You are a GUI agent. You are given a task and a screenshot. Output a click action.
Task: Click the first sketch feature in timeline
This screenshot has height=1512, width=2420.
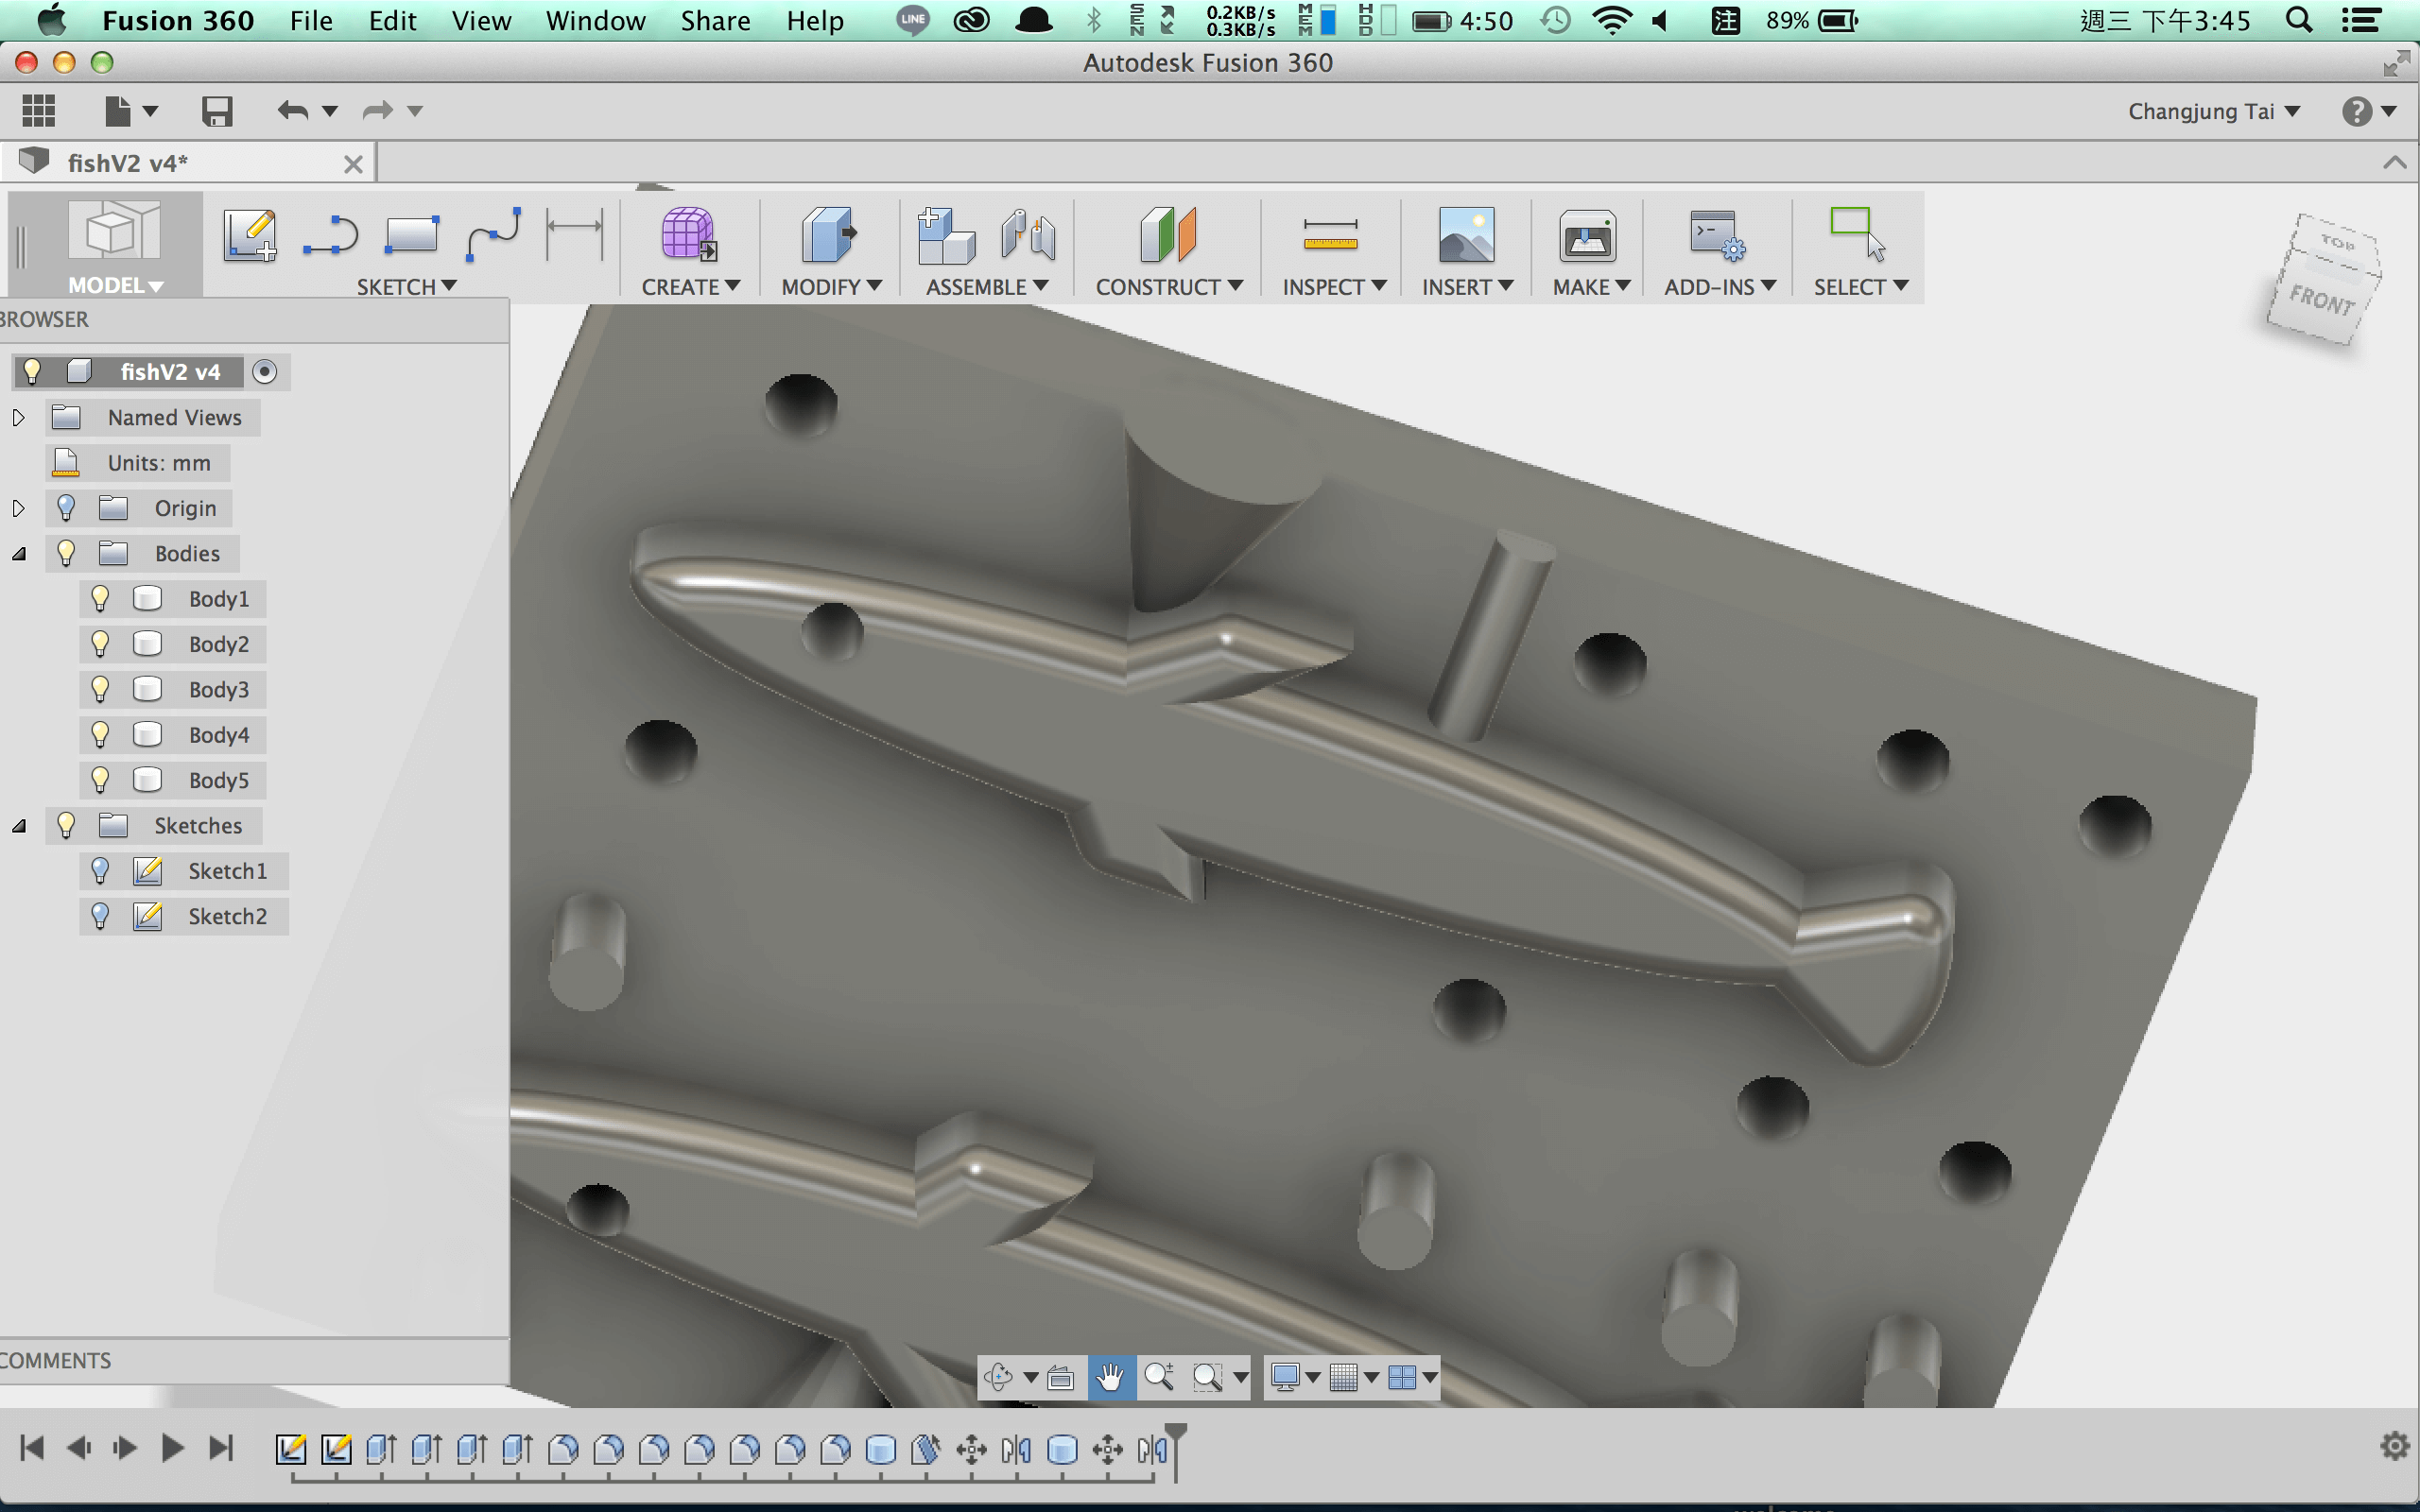[291, 1448]
